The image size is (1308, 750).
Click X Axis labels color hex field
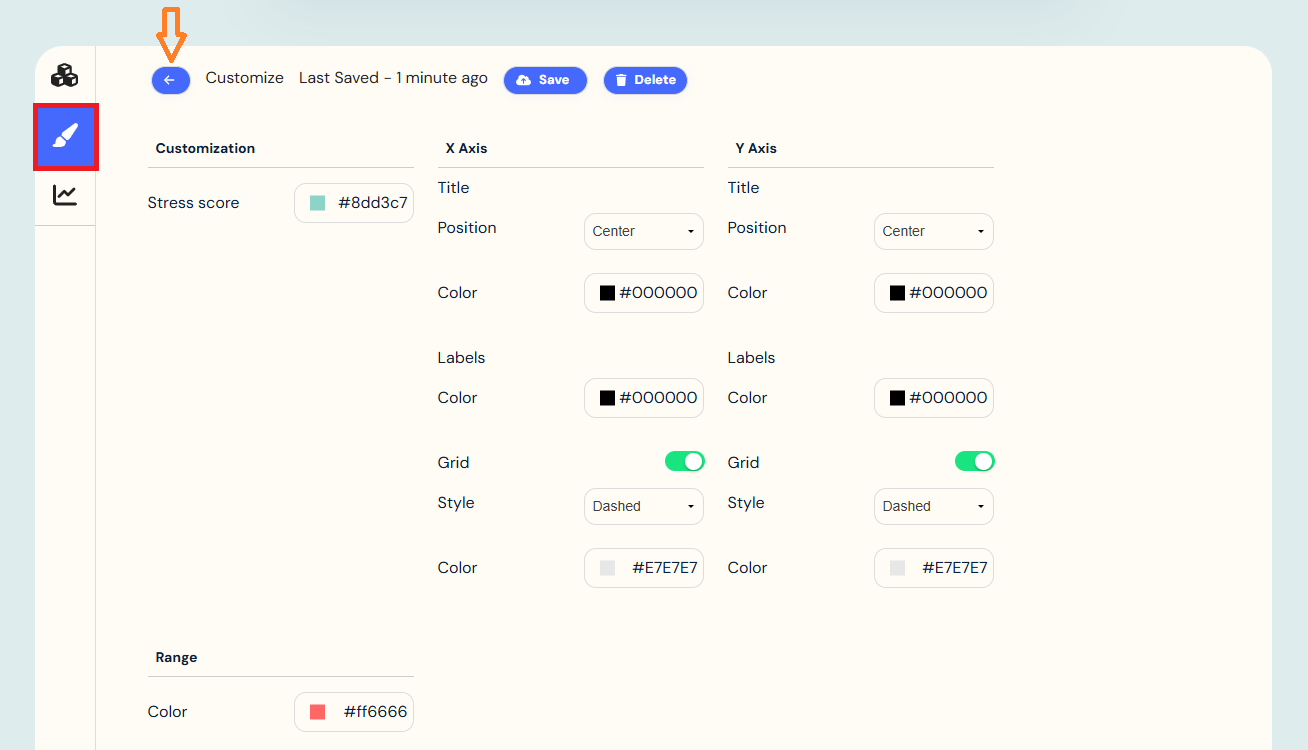[658, 398]
